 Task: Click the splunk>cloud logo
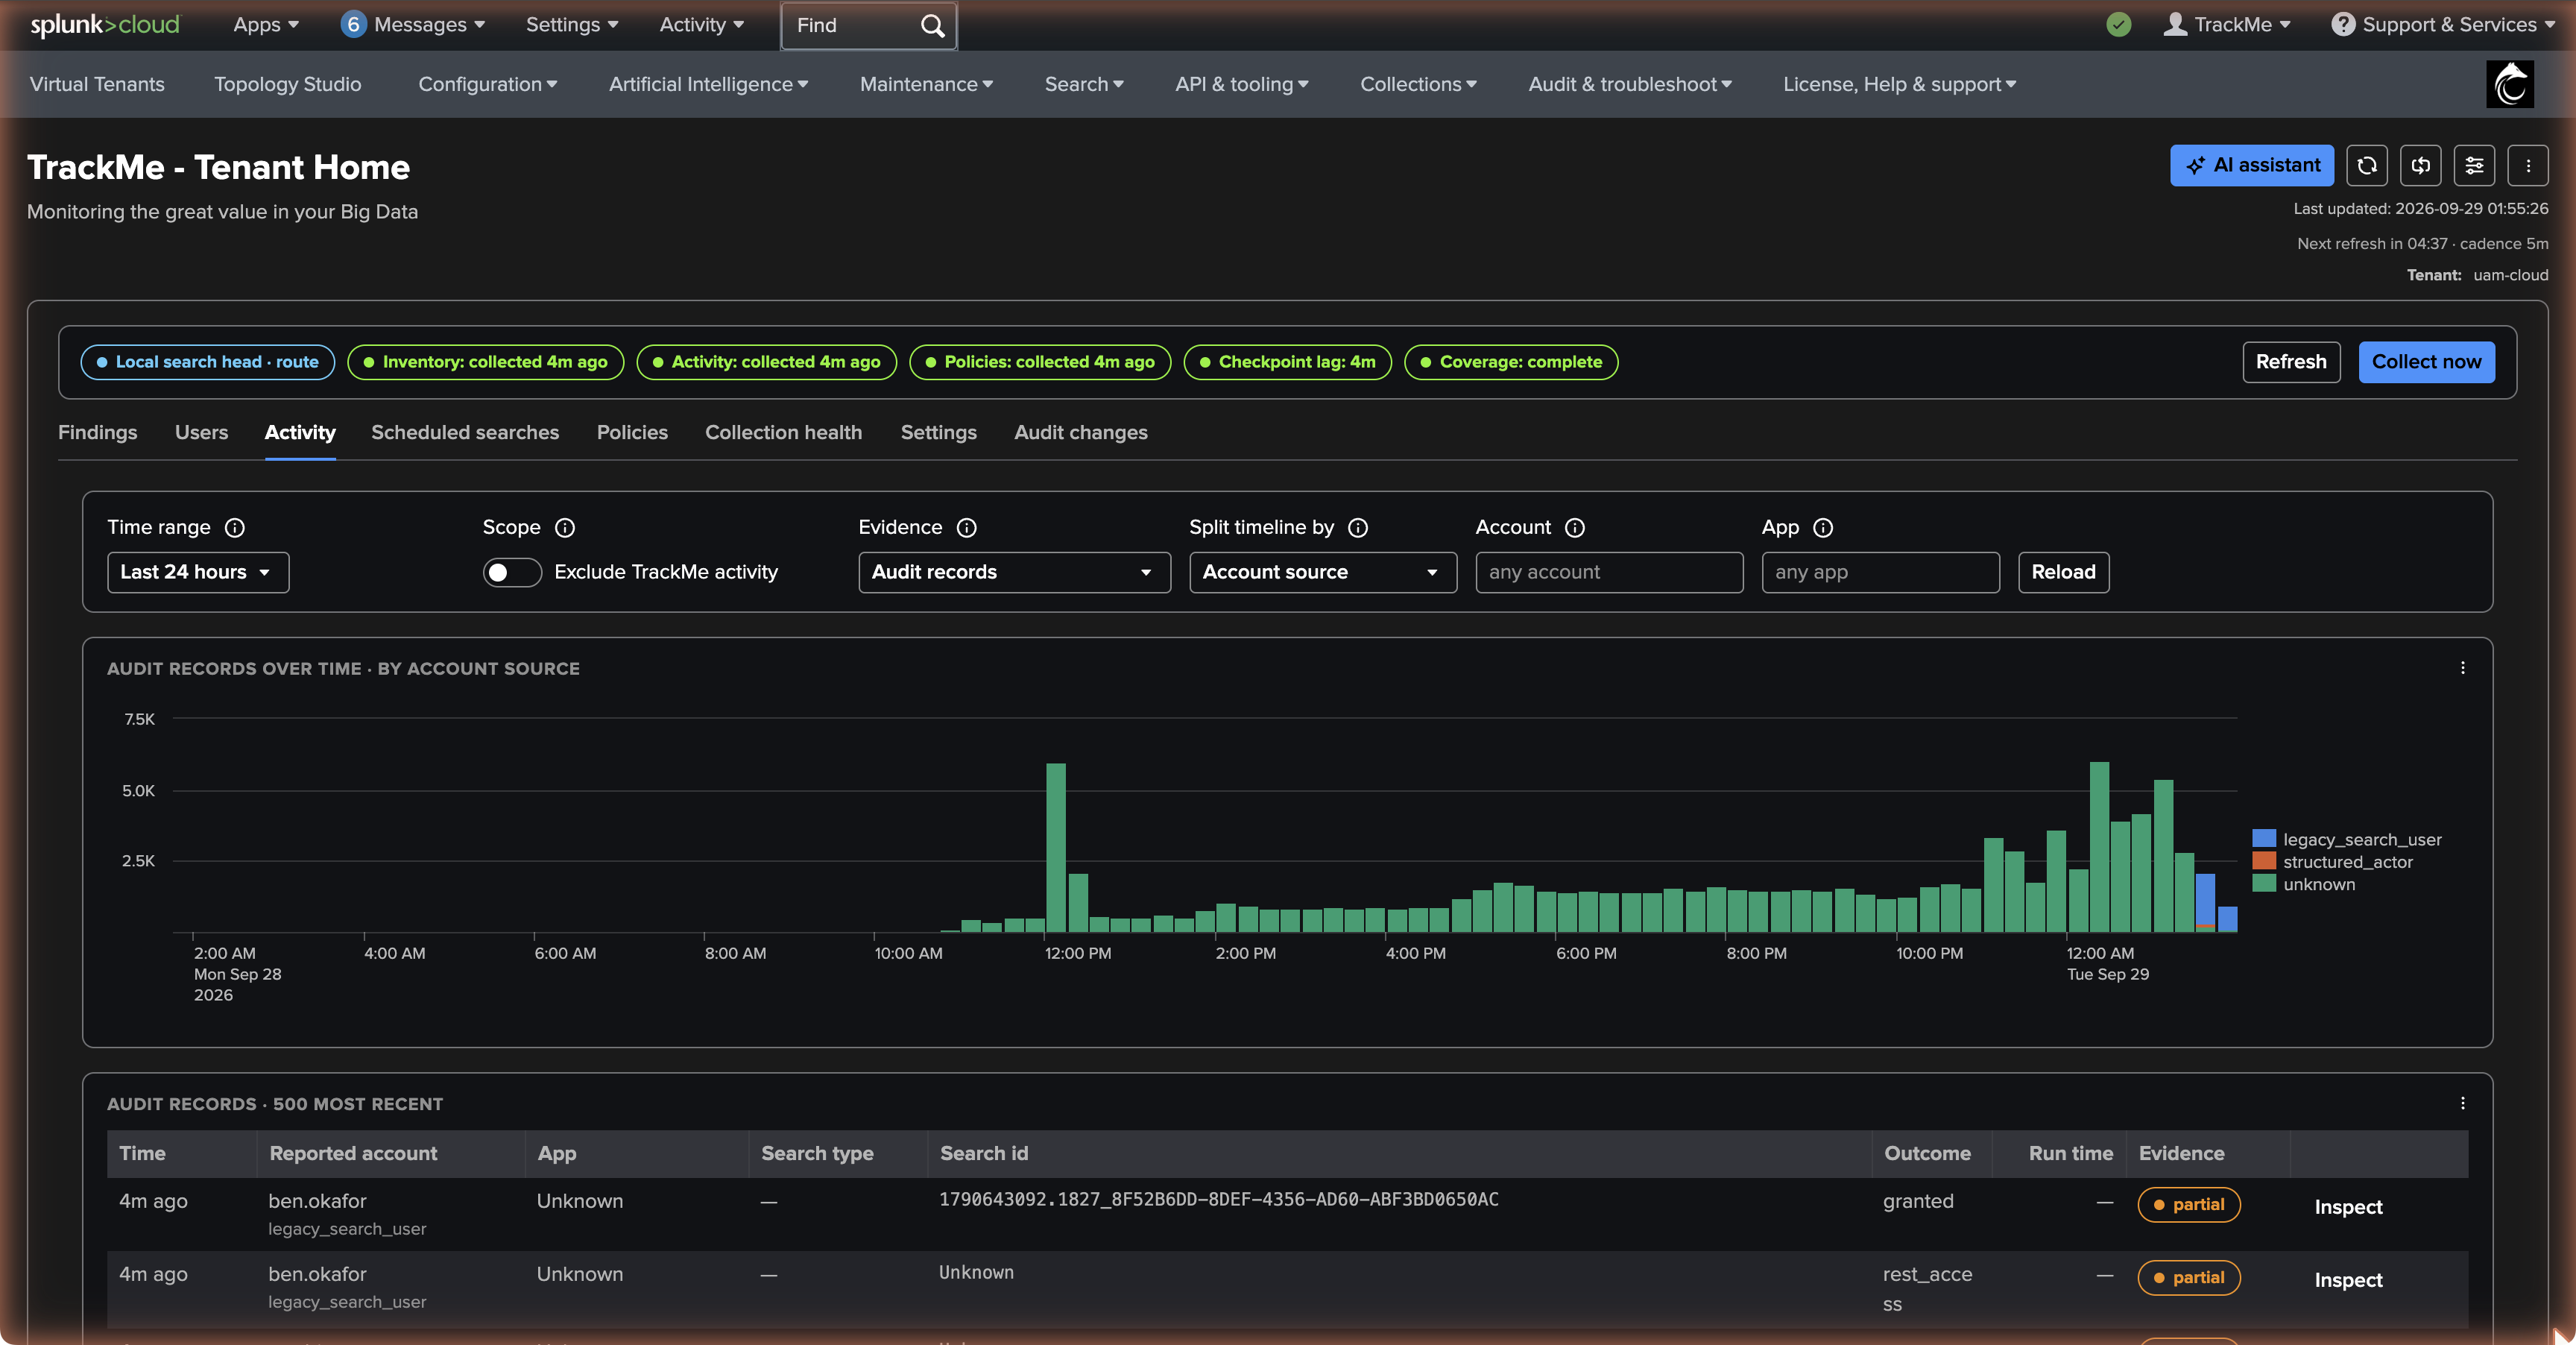[105, 25]
